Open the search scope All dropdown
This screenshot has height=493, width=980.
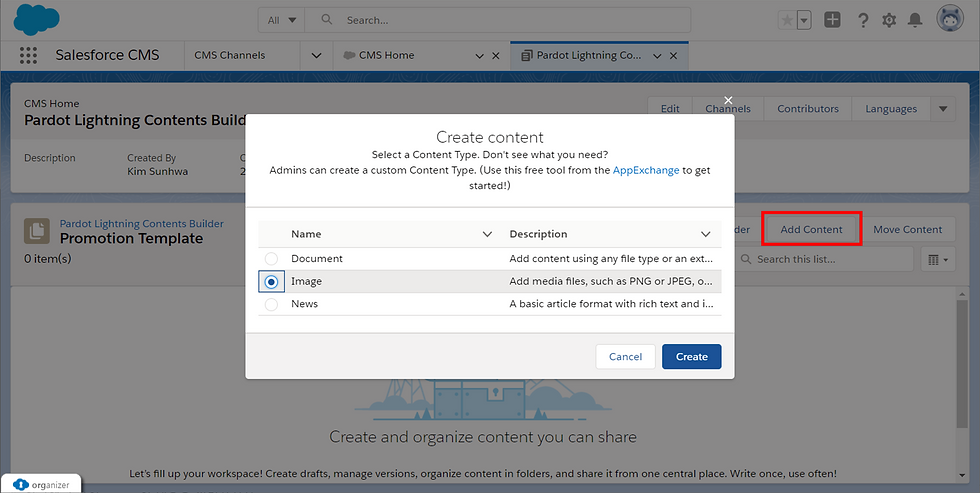281,20
